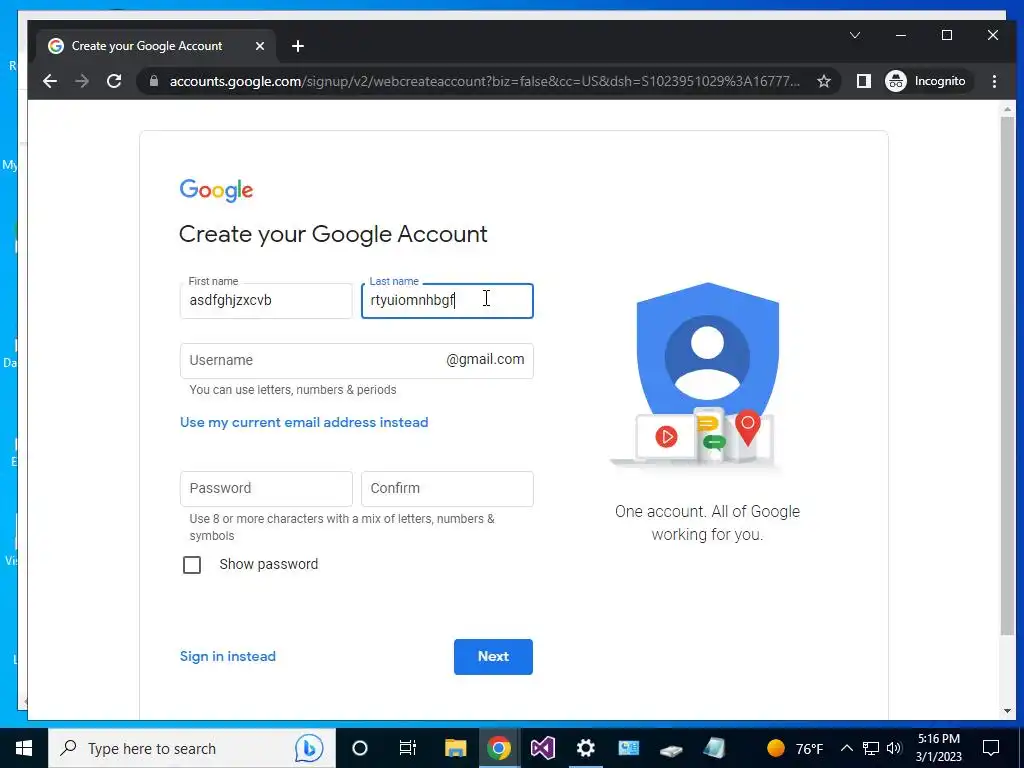Viewport: 1024px width, 768px height.
Task: Enable the Show password checkbox
Action: [x=192, y=565]
